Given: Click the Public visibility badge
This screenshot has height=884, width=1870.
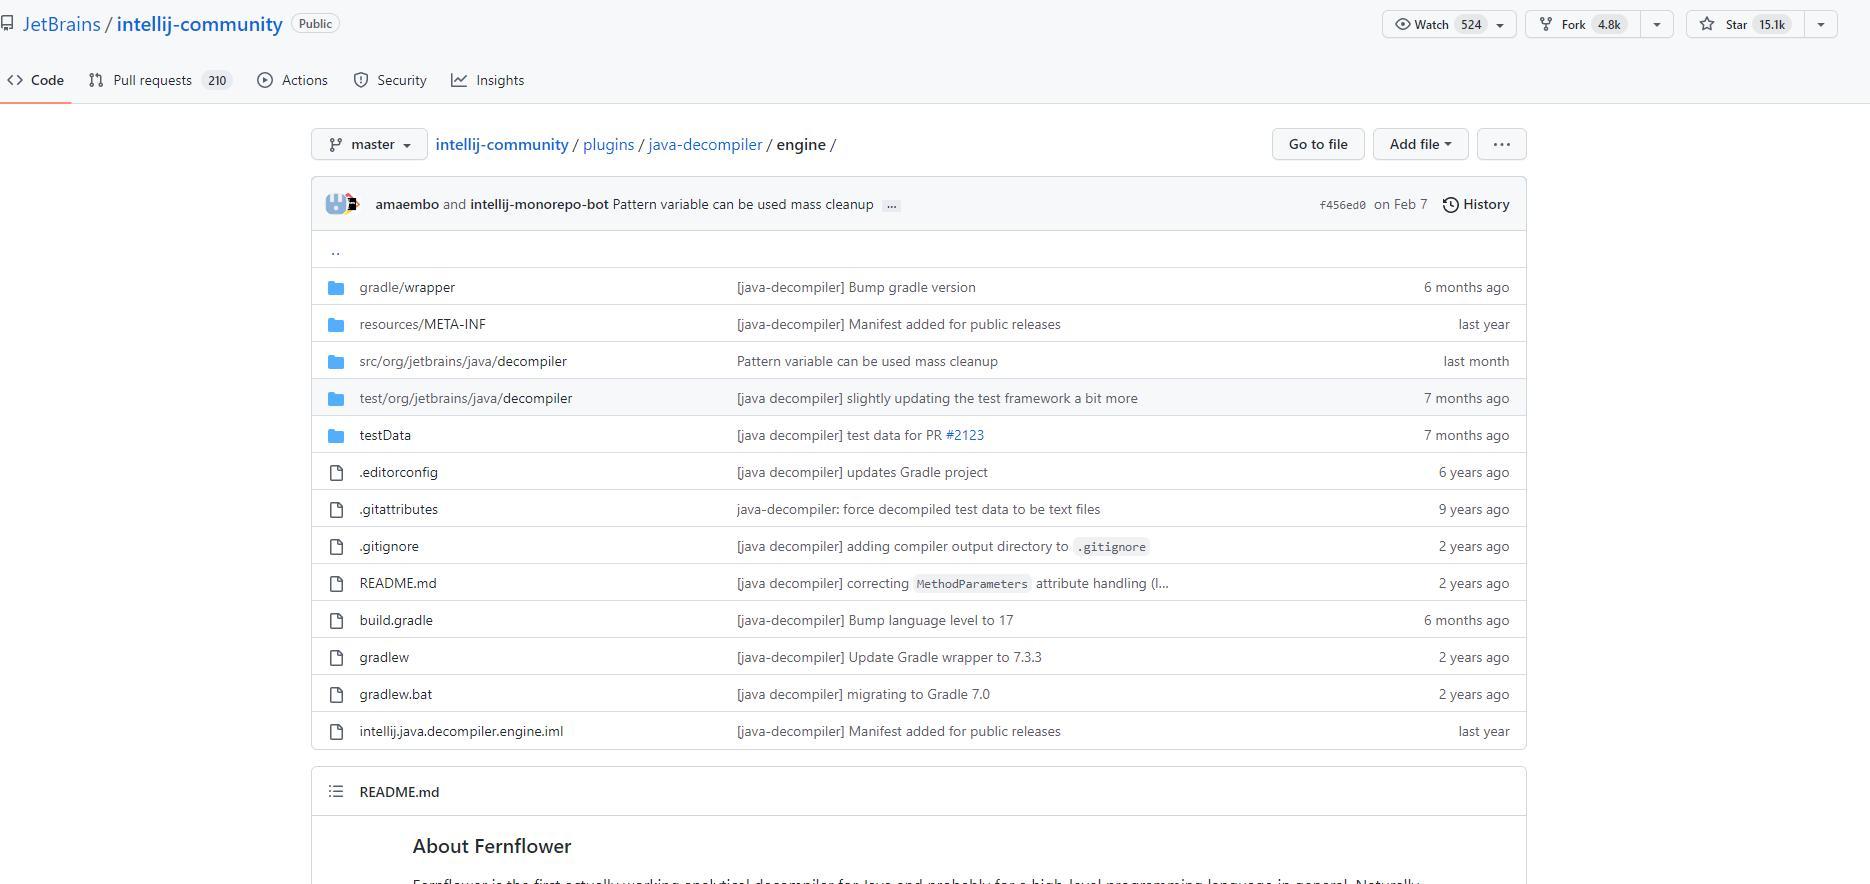Looking at the screenshot, I should coord(315,24).
